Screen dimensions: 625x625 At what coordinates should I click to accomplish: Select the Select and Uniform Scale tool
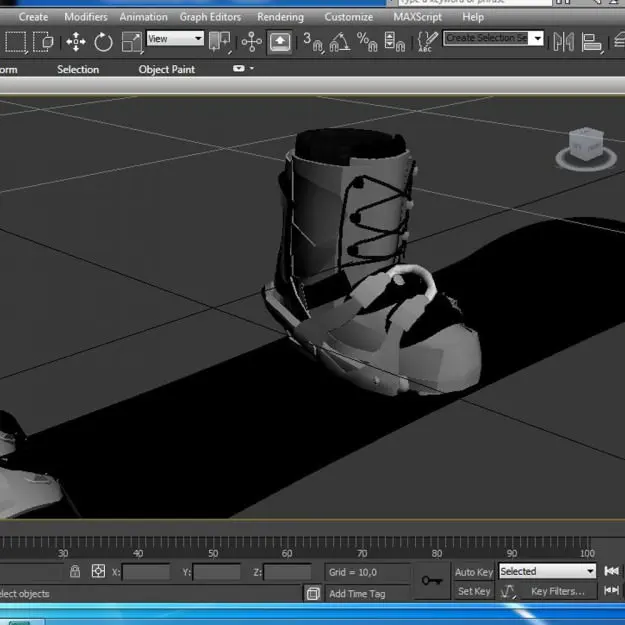click(132, 42)
